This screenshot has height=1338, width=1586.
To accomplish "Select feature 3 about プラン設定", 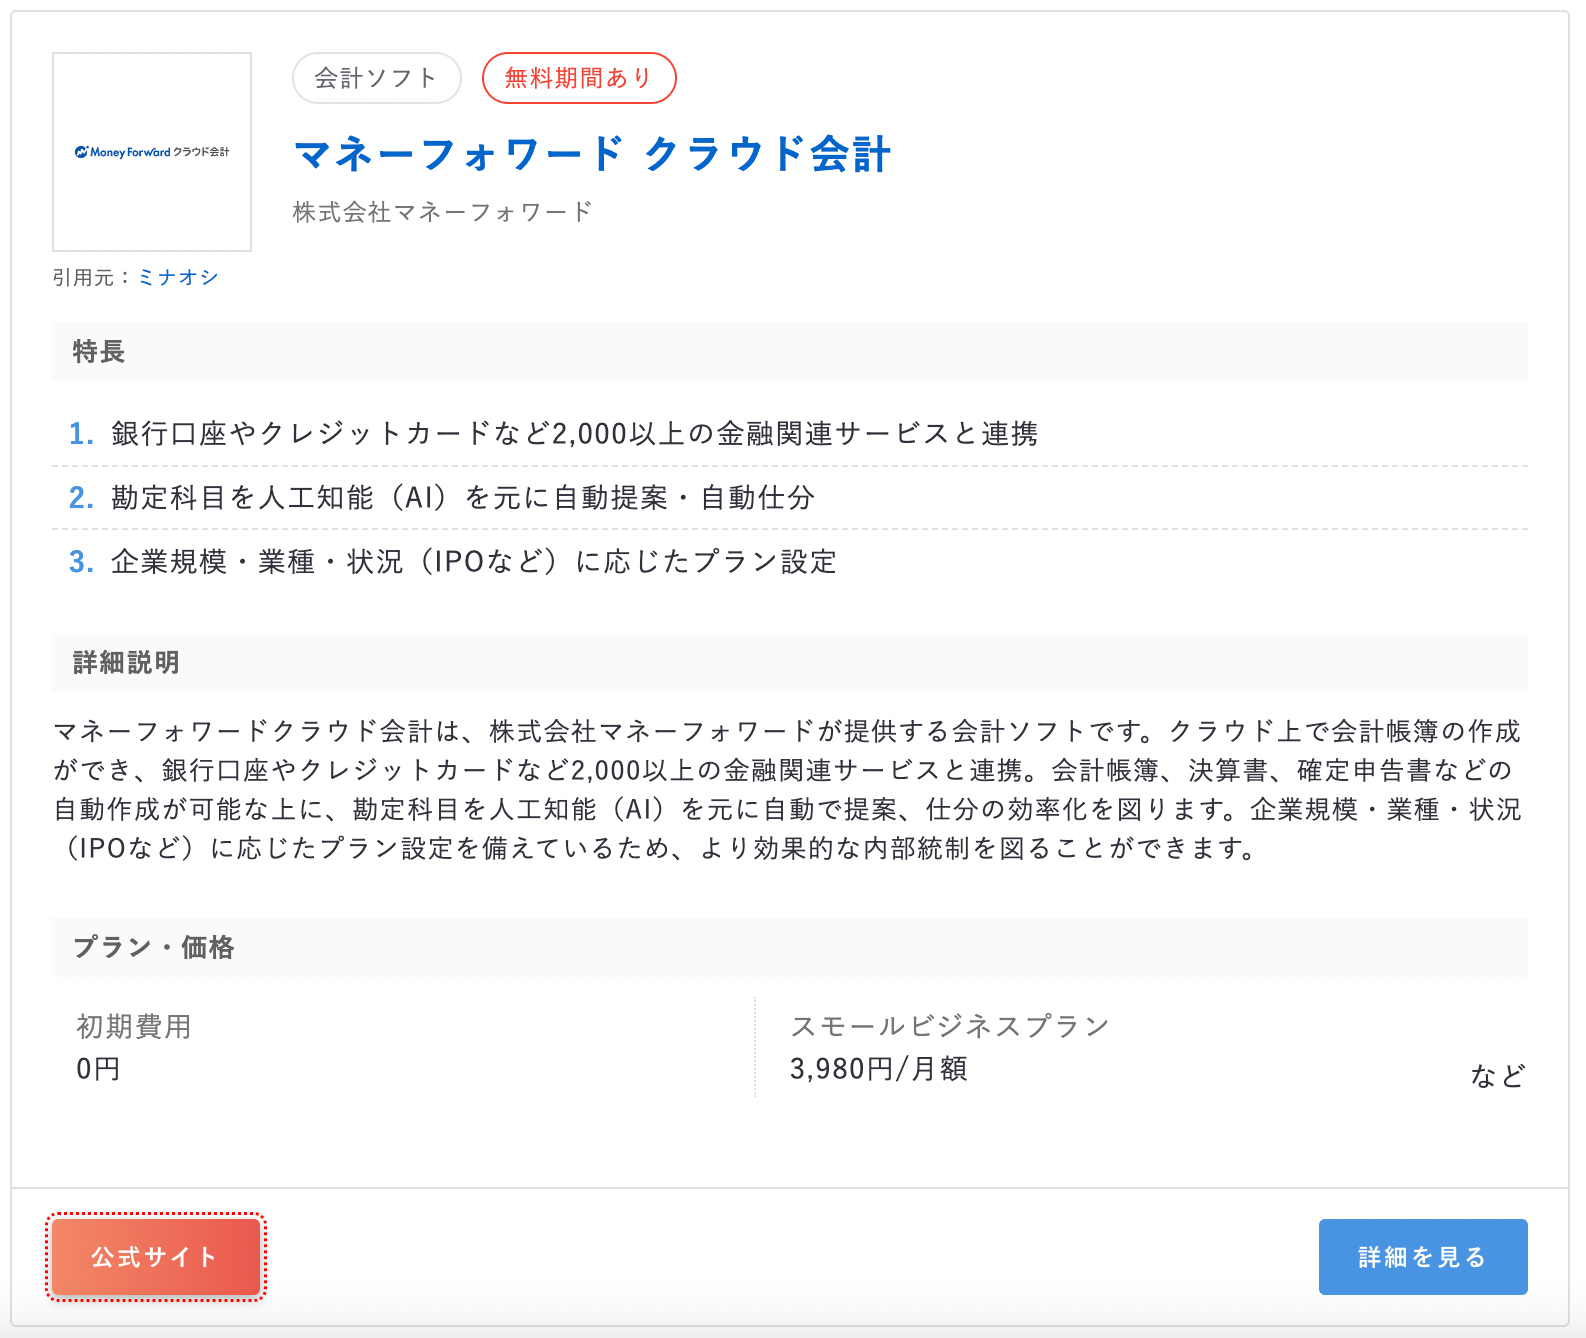I will (473, 562).
